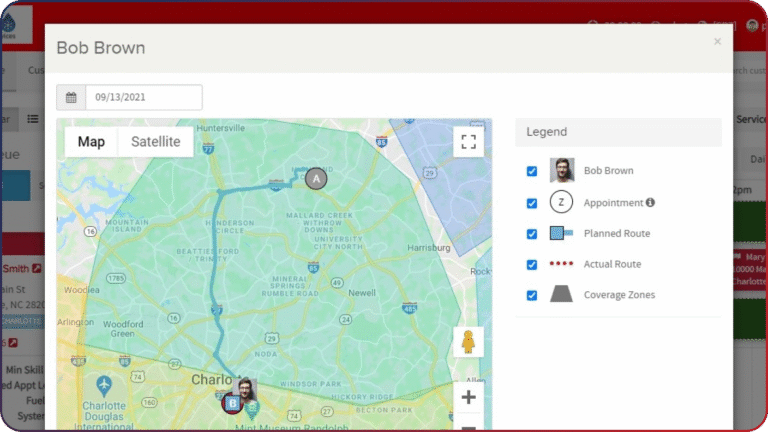Zoom in the map with plus button
The height and width of the screenshot is (432, 768).
(468, 397)
